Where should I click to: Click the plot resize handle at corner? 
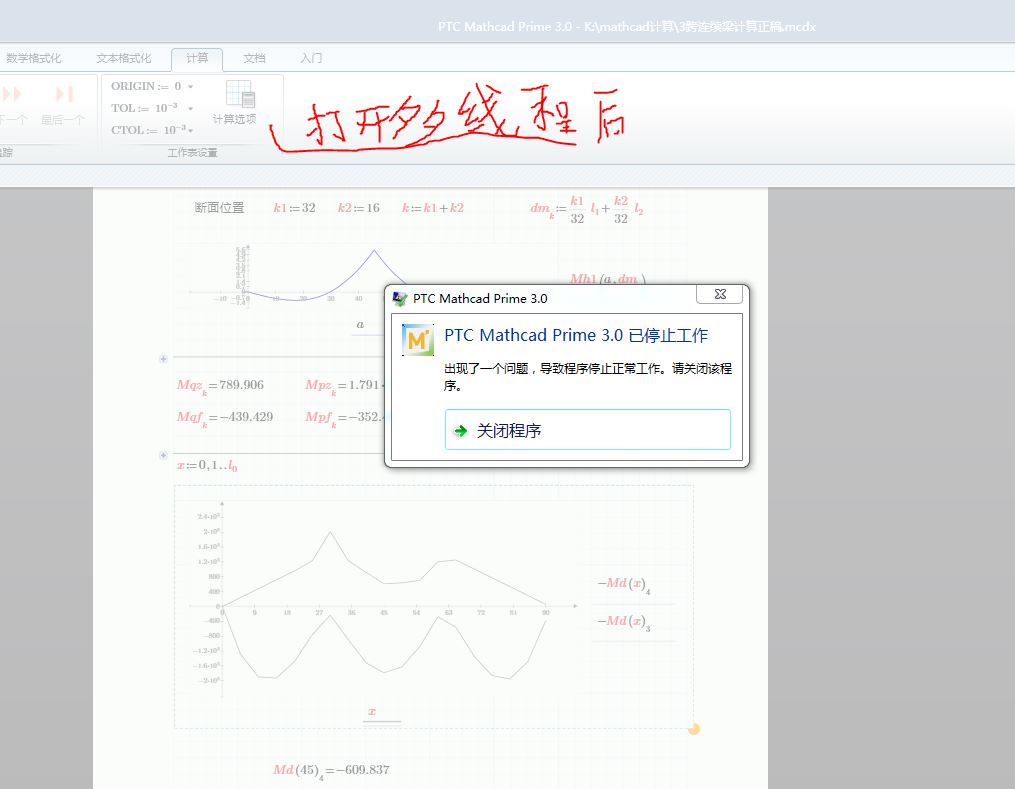pyautogui.click(x=693, y=729)
